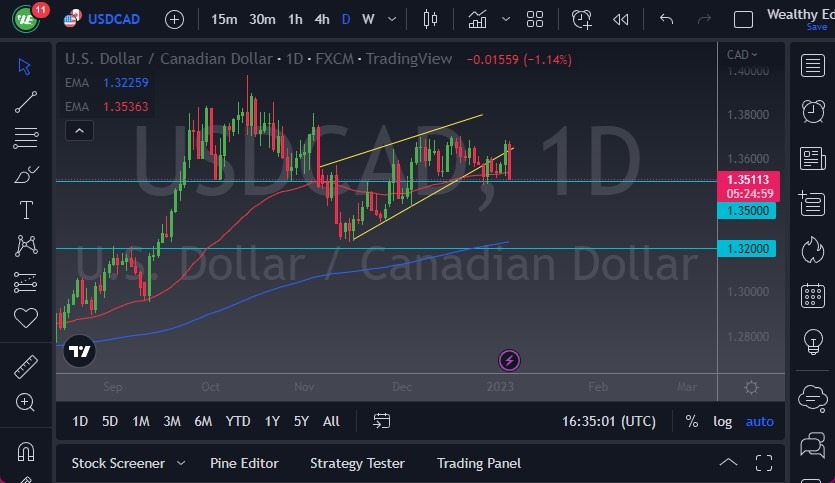Open the watchlist panel
The width and height of the screenshot is (835, 483).
coord(813,66)
